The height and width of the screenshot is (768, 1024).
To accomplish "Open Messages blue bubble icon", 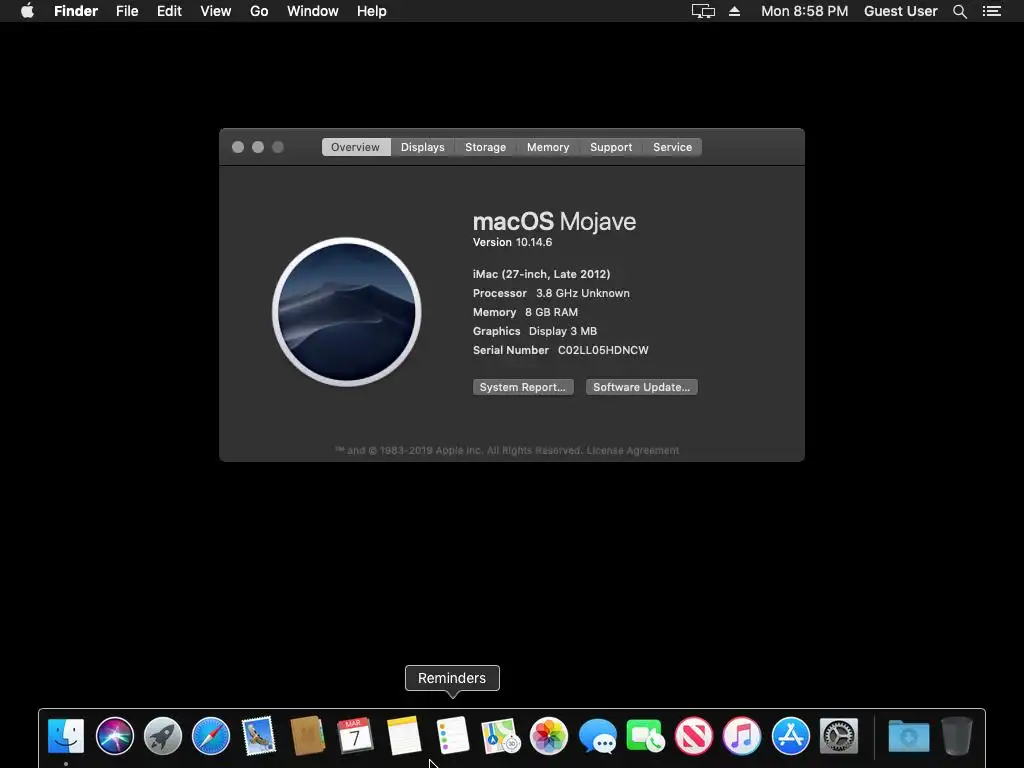I will [597, 736].
